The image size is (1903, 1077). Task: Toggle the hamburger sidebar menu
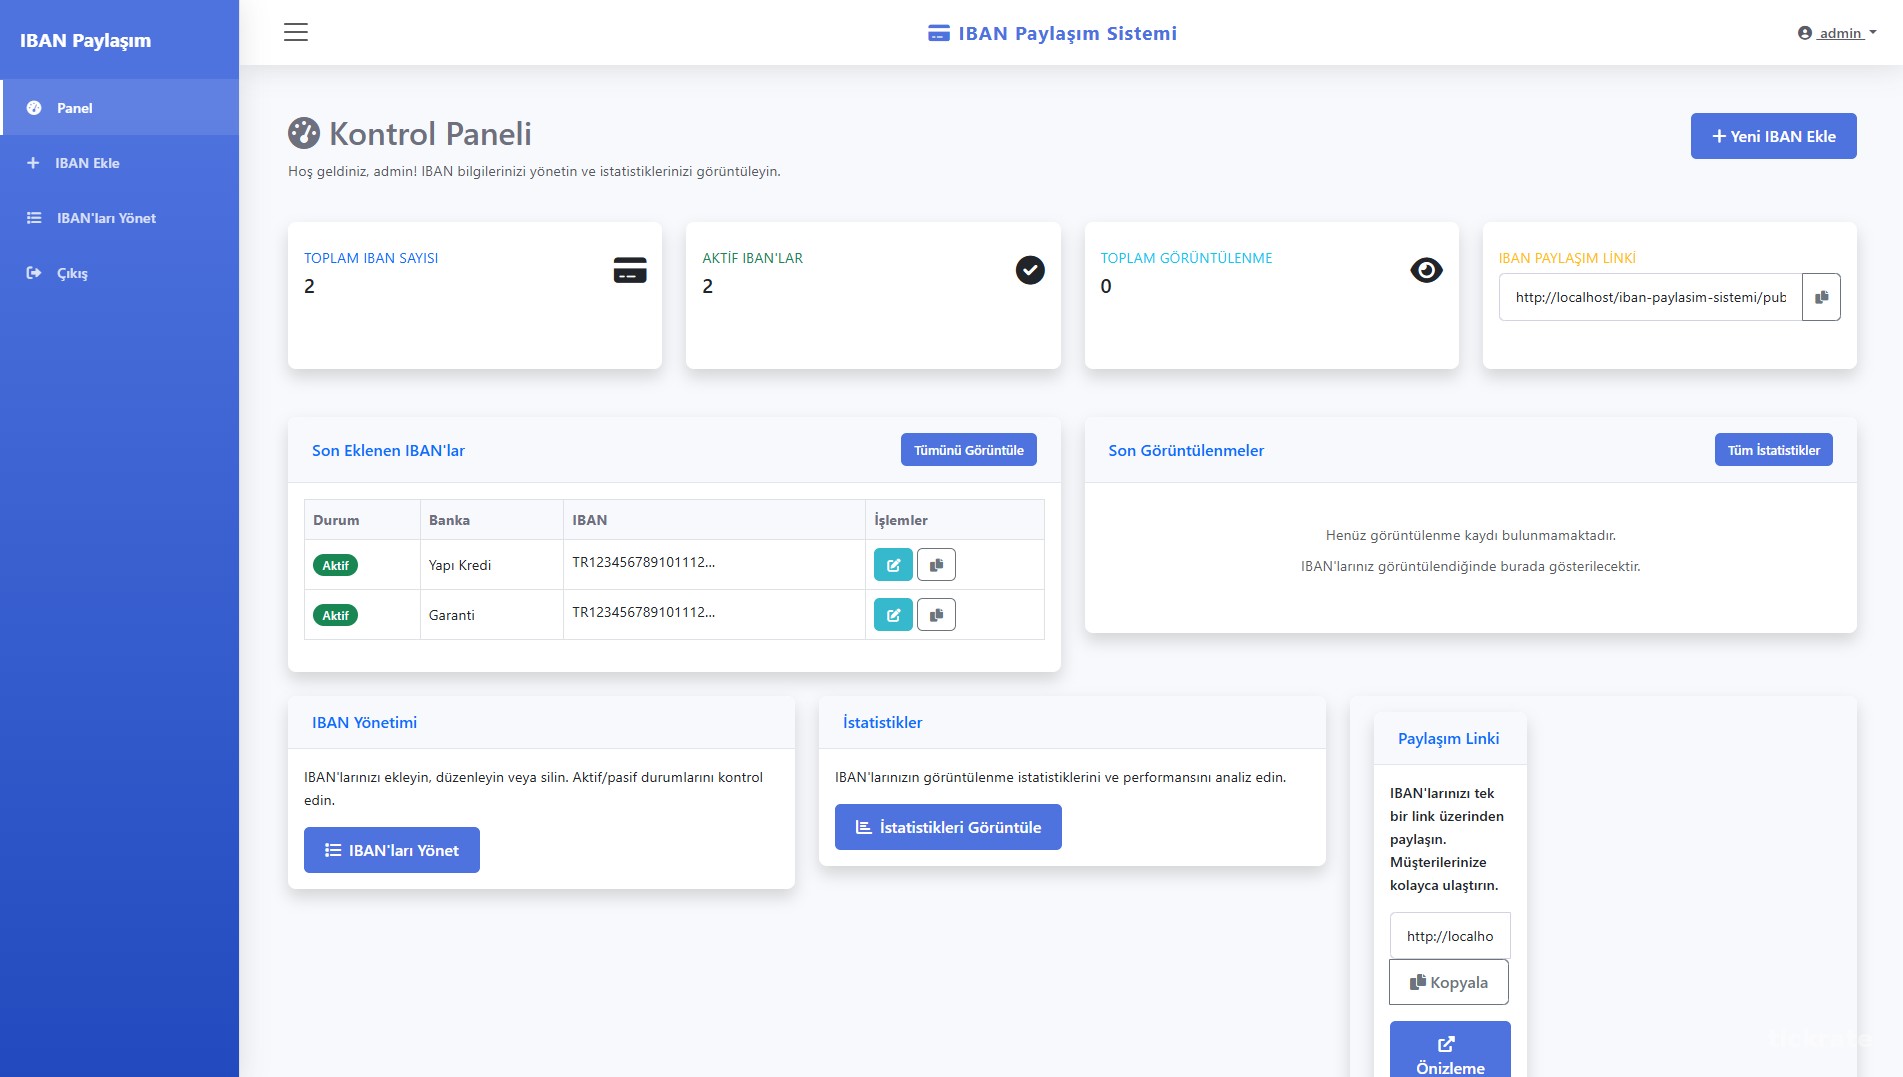pos(296,32)
